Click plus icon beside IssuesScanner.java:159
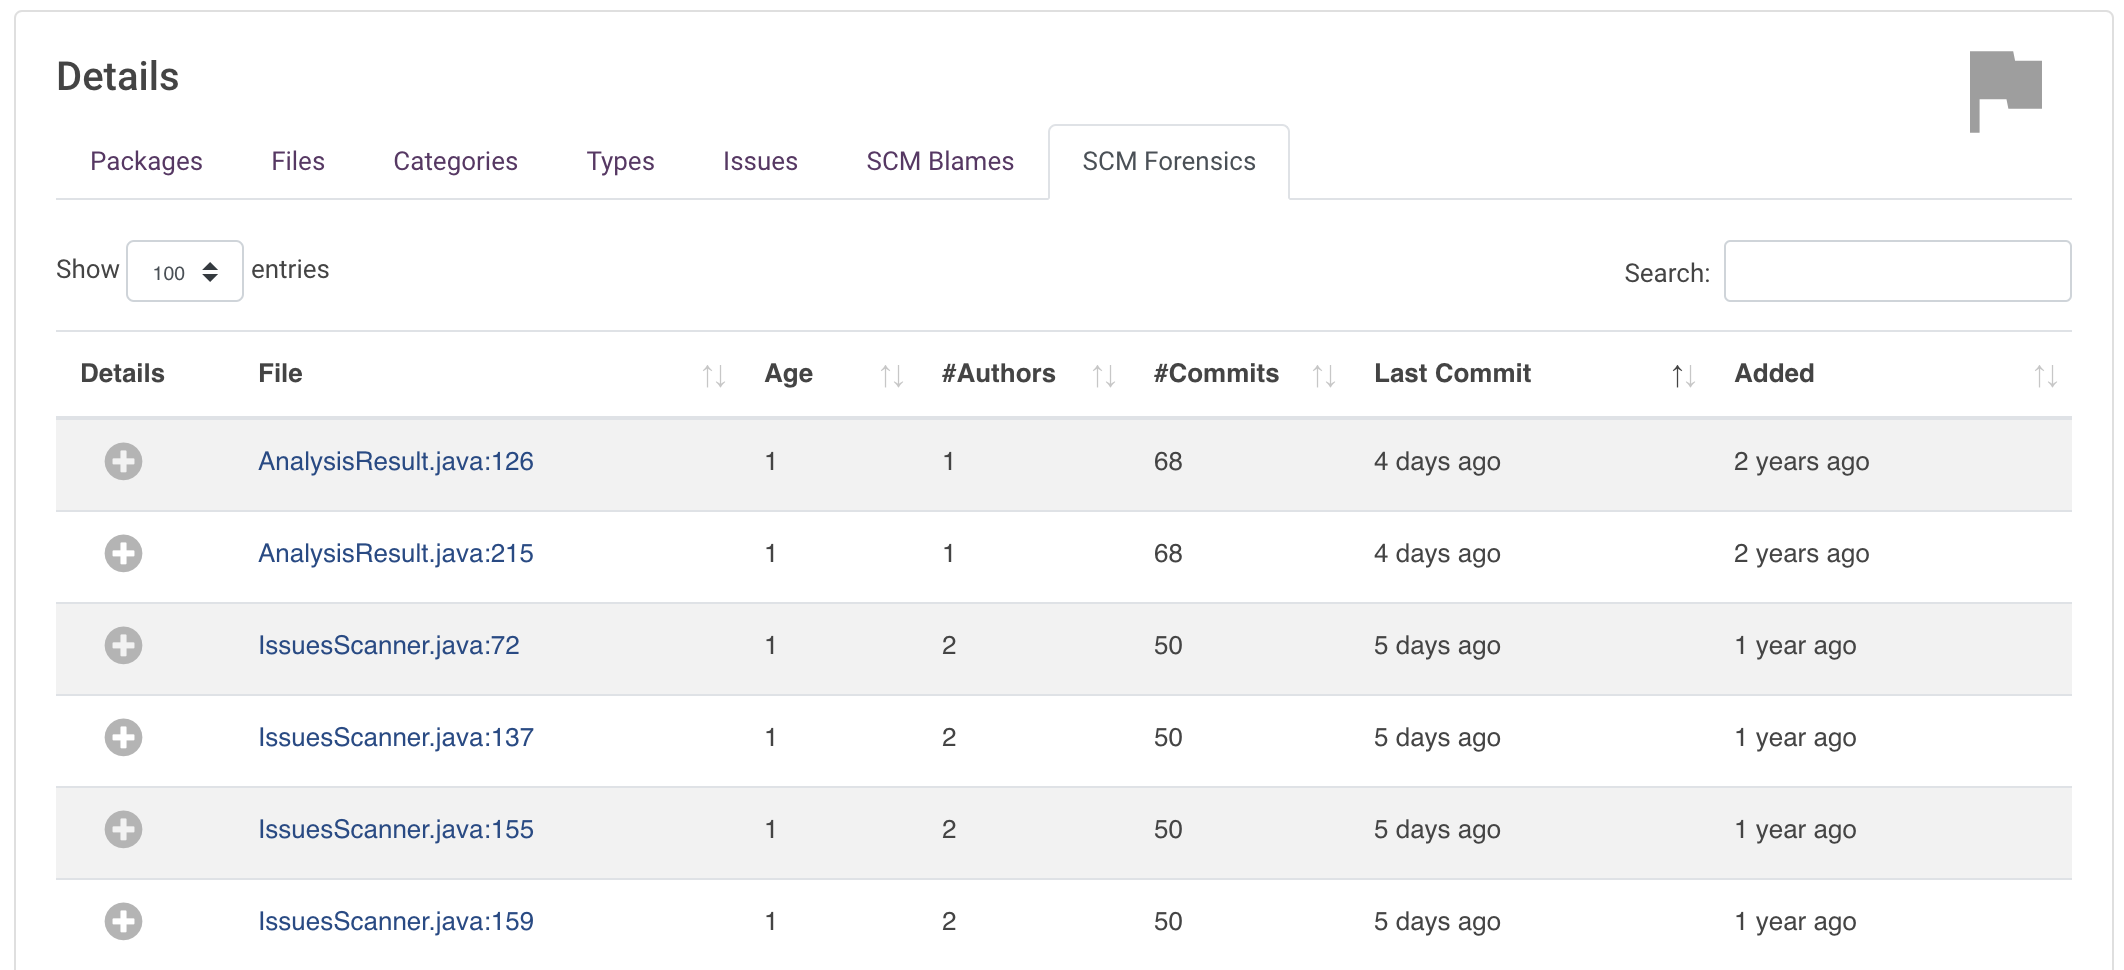Image resolution: width=2124 pixels, height=970 pixels. pos(123,921)
